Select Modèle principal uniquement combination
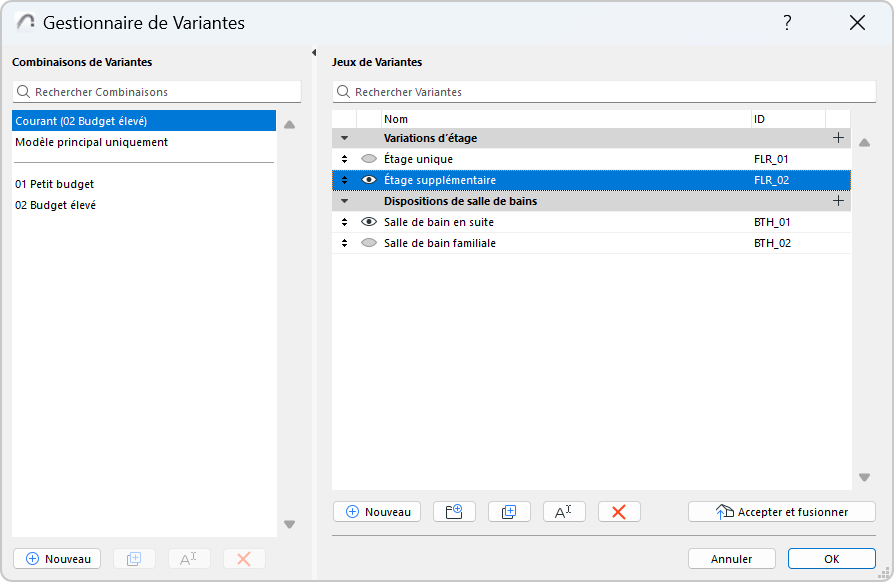894x582 pixels. click(x=91, y=142)
